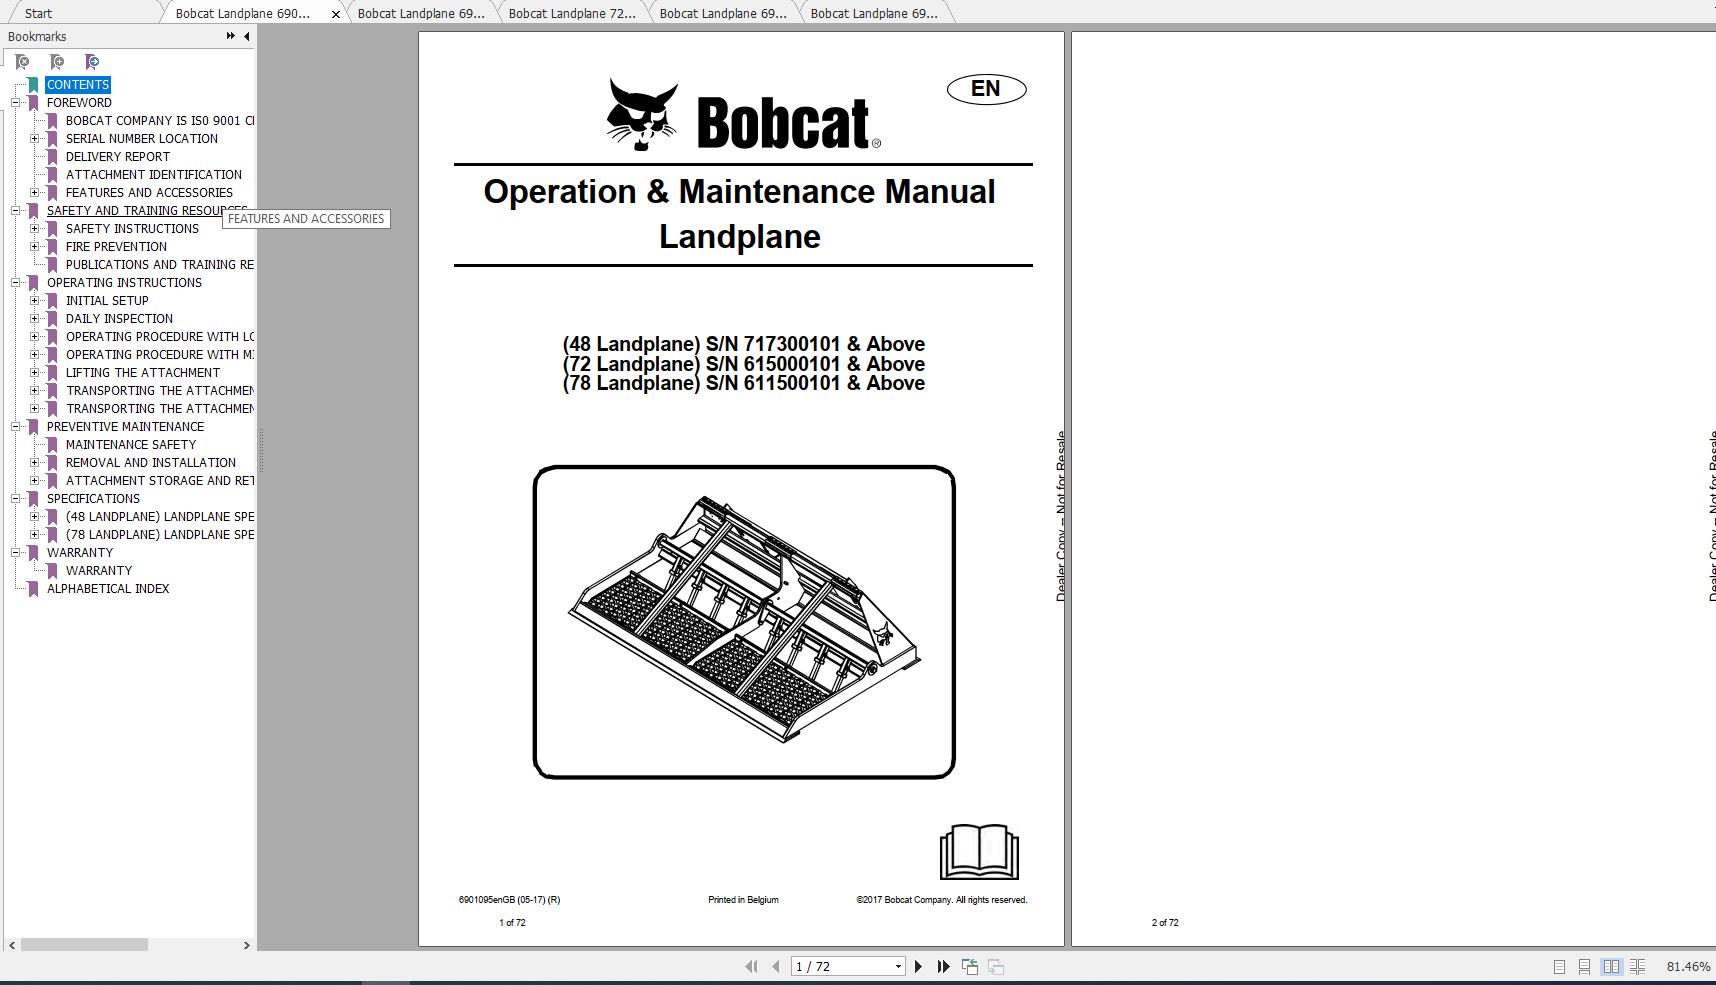Click the previous view icon in the toolbar
The width and height of the screenshot is (1716, 985).
coord(969,965)
